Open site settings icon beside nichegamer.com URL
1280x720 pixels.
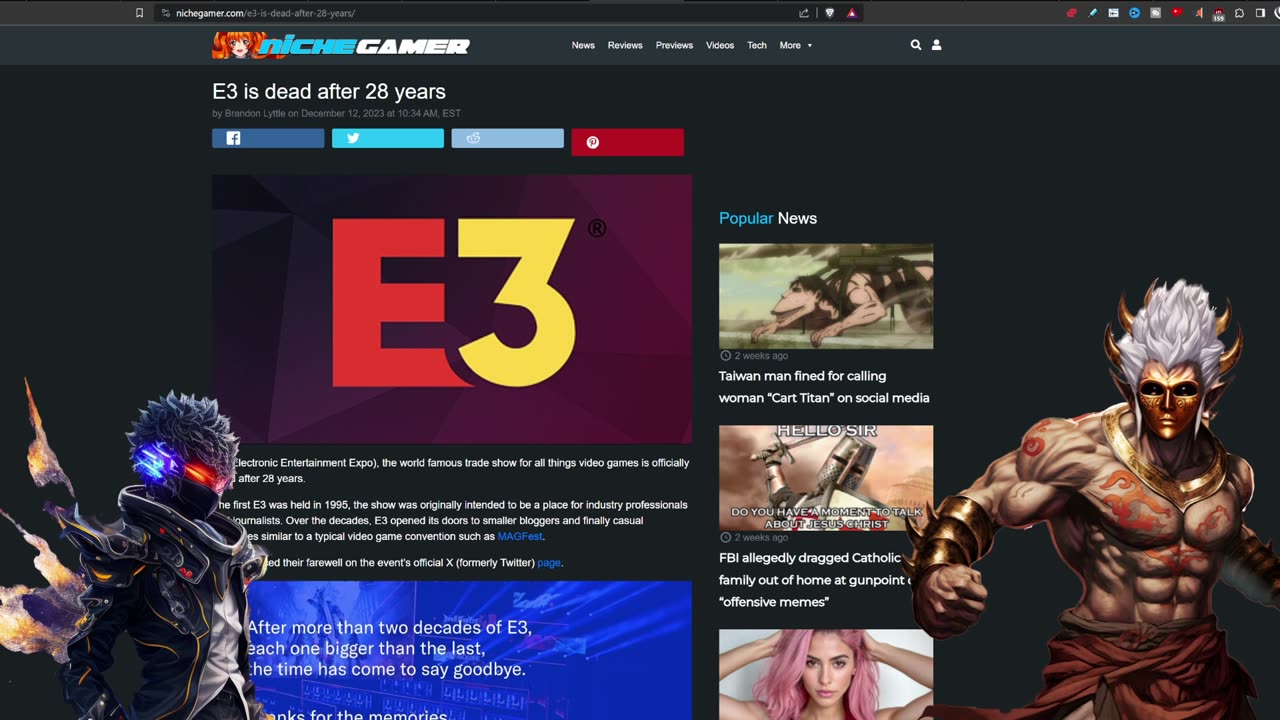(166, 13)
